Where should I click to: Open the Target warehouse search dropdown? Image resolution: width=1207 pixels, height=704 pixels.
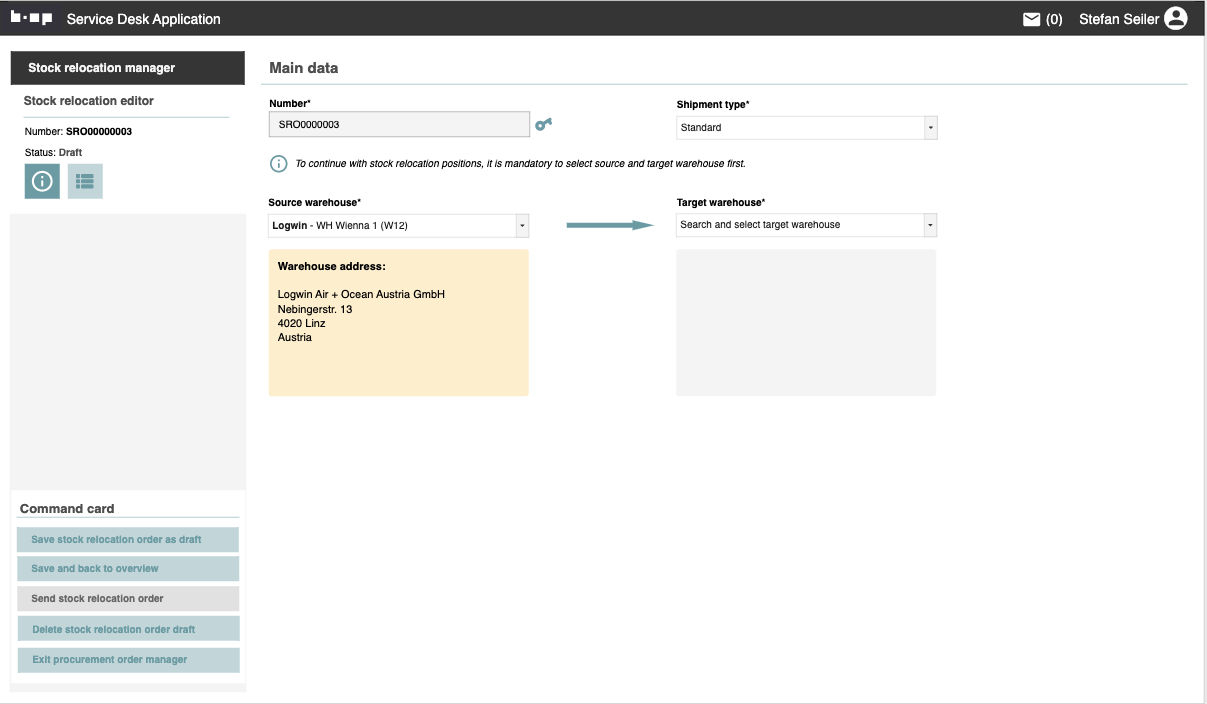(931, 225)
